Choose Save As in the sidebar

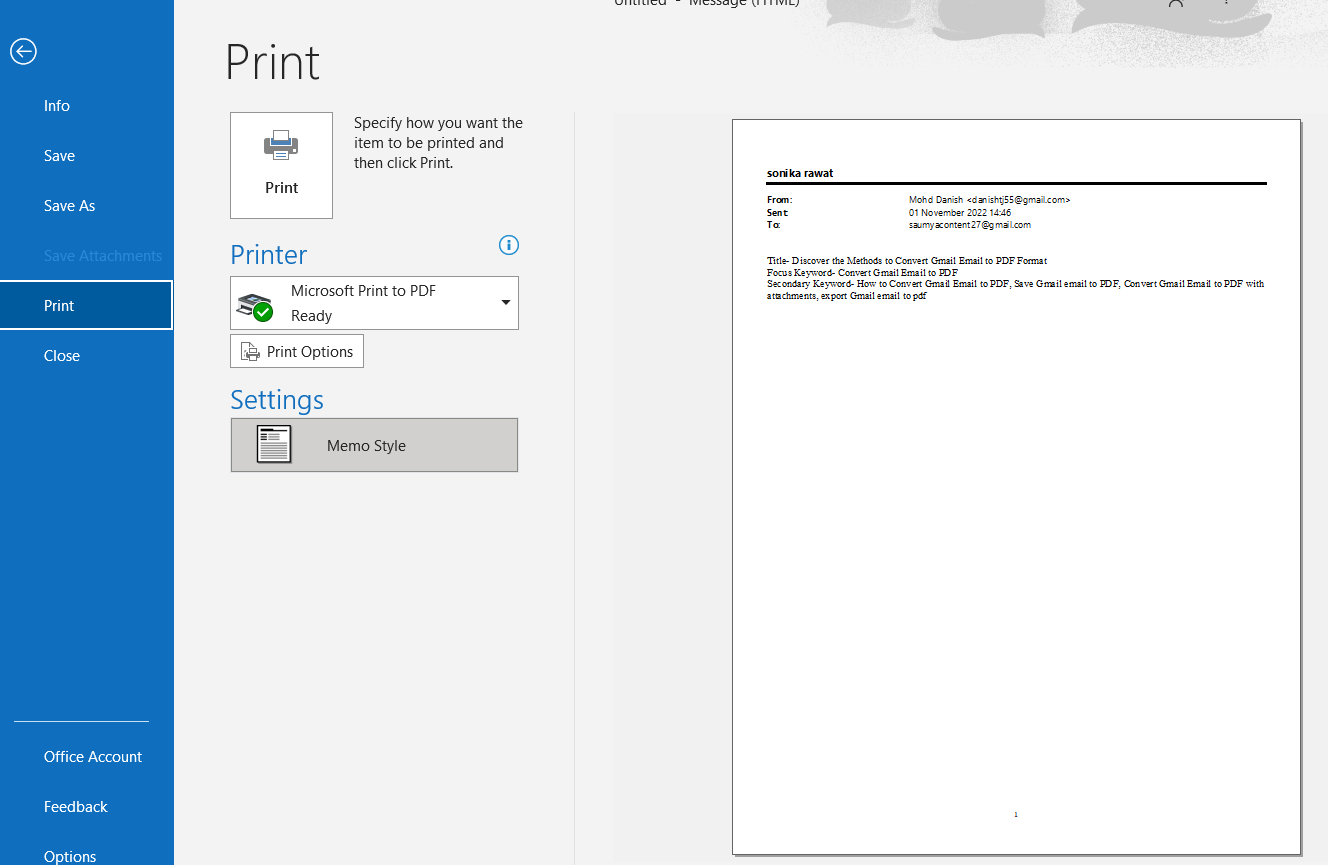click(x=69, y=206)
